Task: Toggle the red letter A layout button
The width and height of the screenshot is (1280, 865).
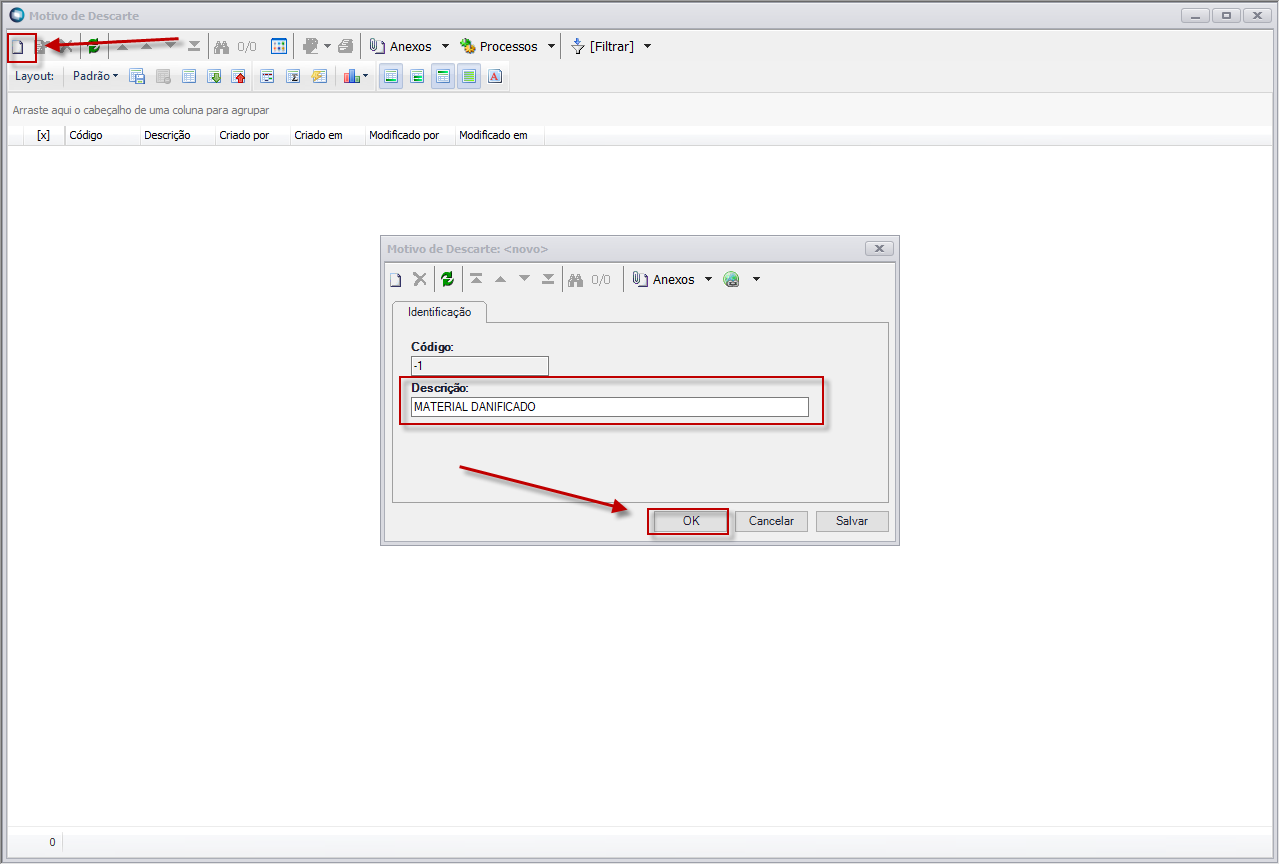Action: tap(494, 76)
